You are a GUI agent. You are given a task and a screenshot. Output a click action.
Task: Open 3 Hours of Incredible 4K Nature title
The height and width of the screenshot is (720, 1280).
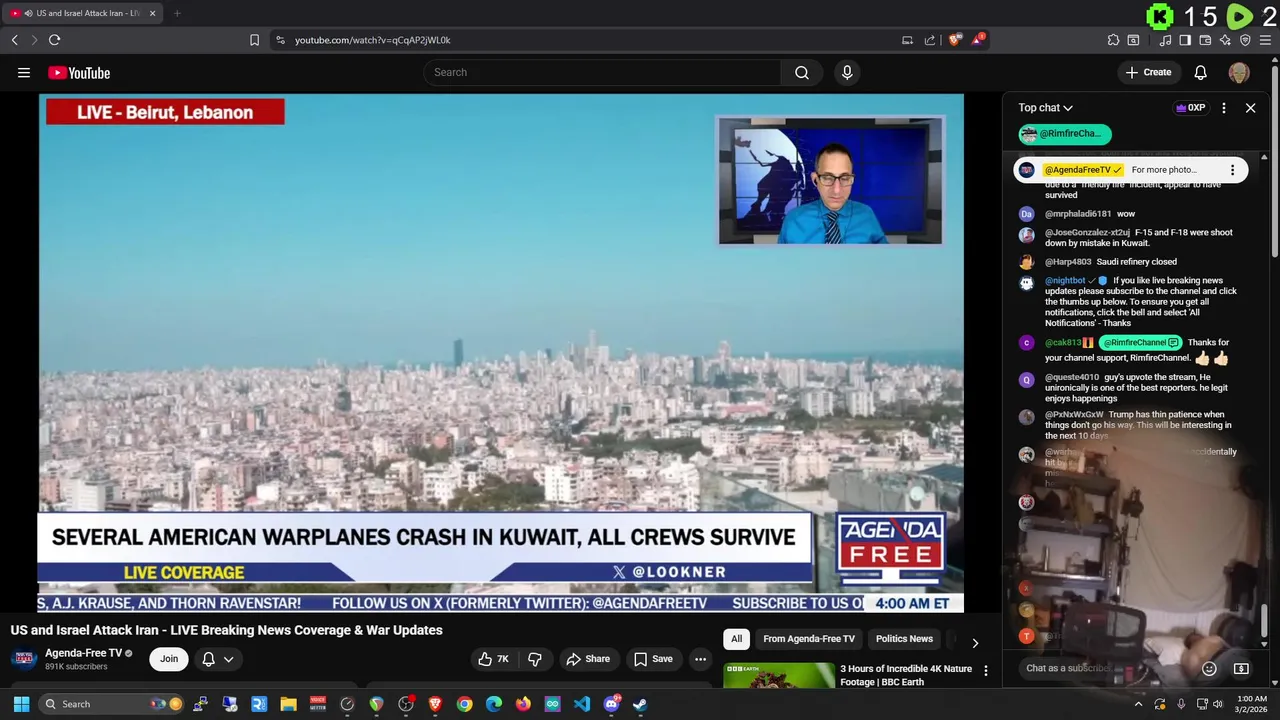coord(906,675)
